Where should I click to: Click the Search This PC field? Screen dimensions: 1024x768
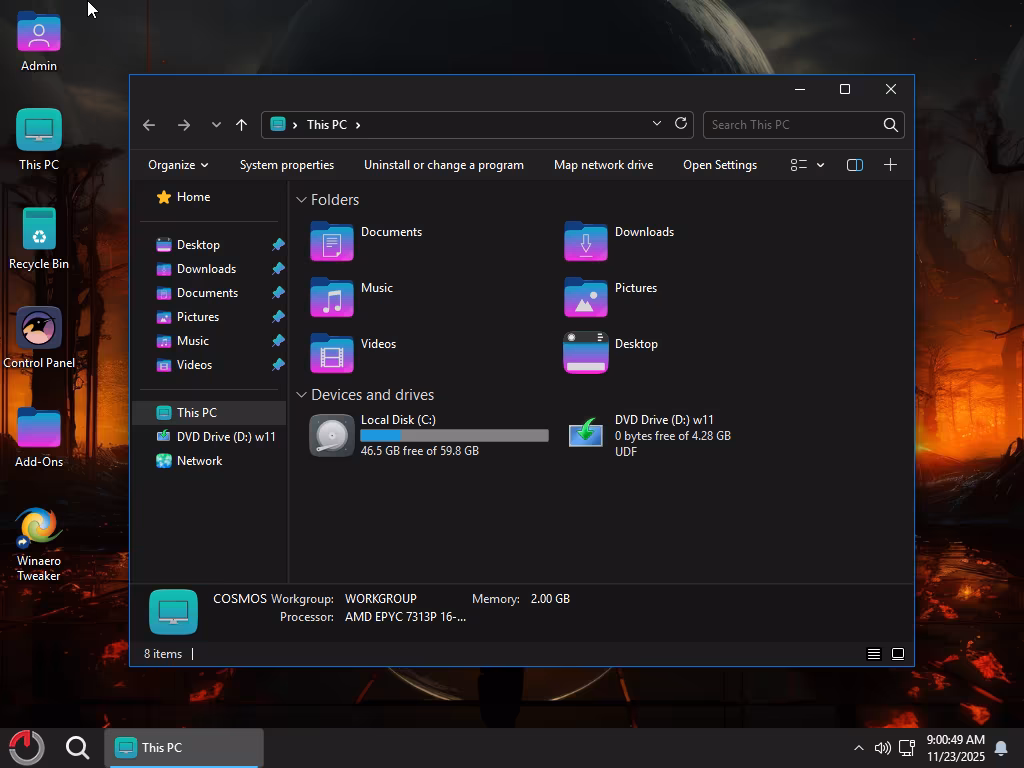point(790,125)
